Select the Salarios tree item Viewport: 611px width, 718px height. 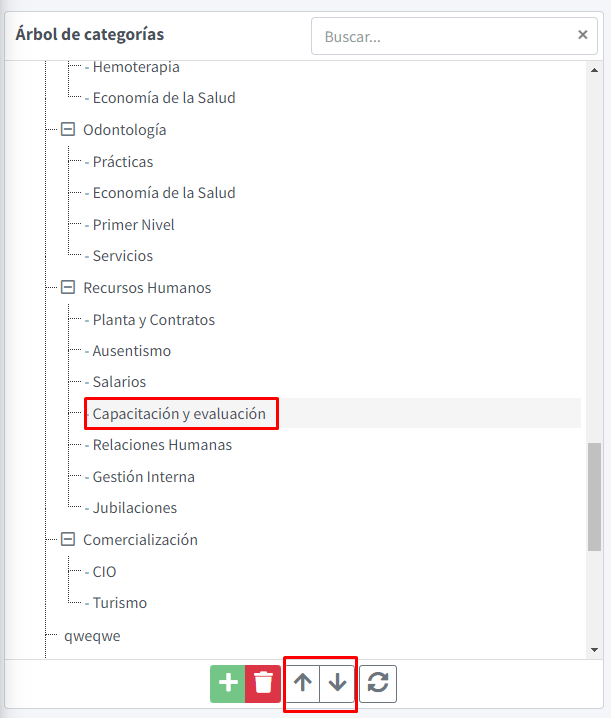119,382
